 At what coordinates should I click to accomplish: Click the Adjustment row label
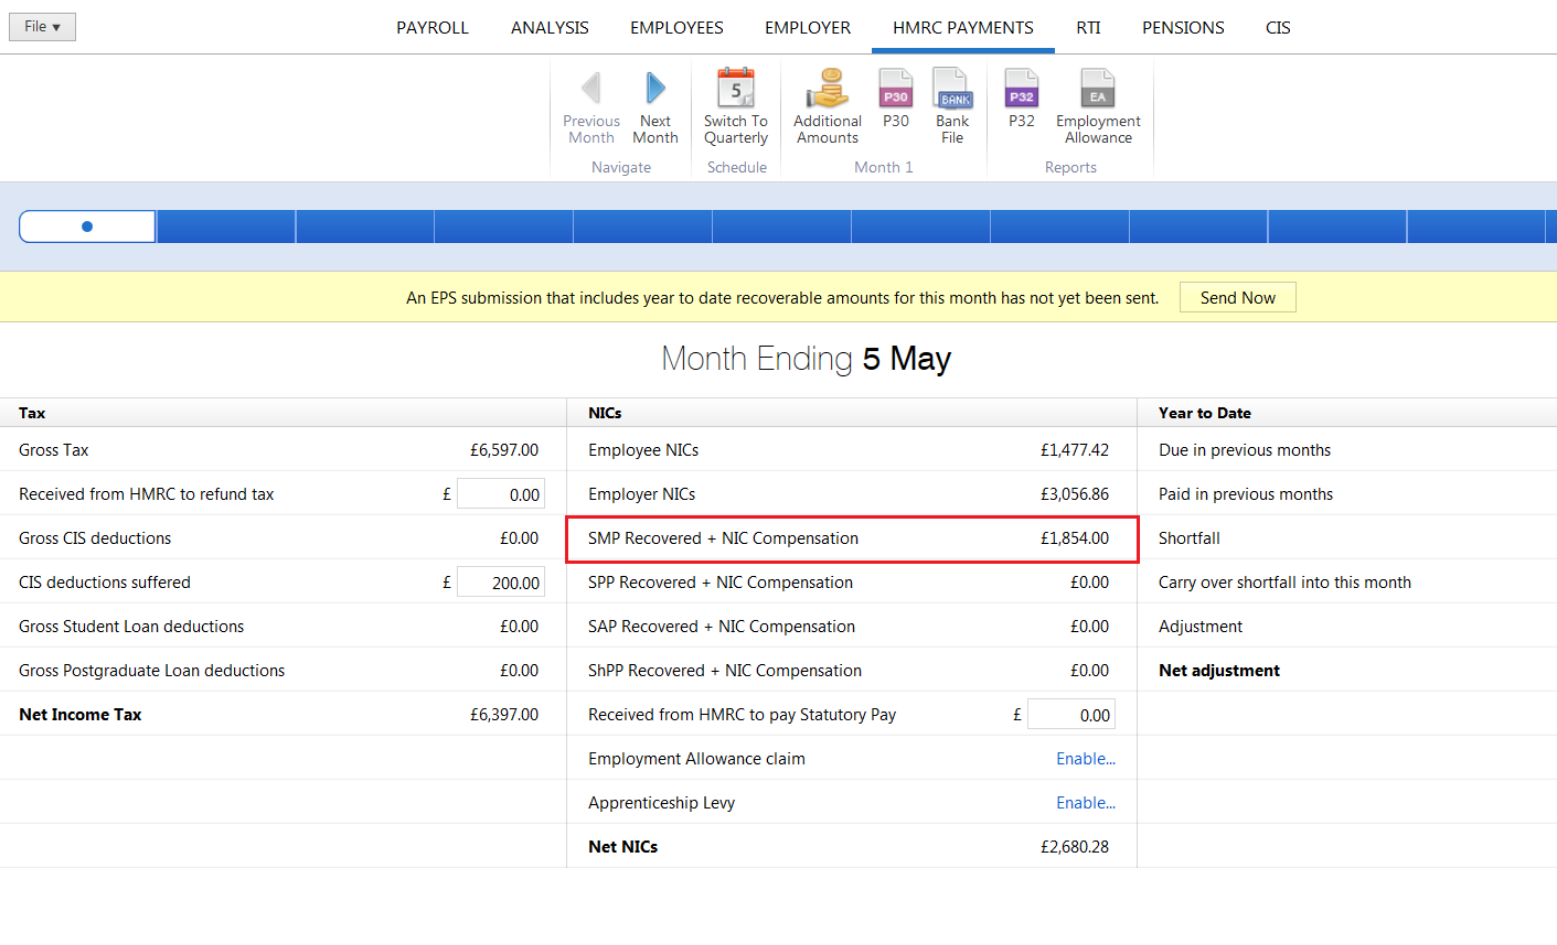coord(1200,626)
